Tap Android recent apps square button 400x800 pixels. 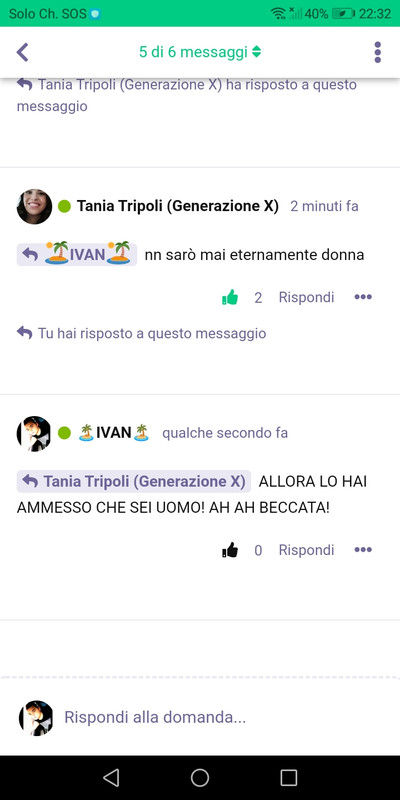289,778
